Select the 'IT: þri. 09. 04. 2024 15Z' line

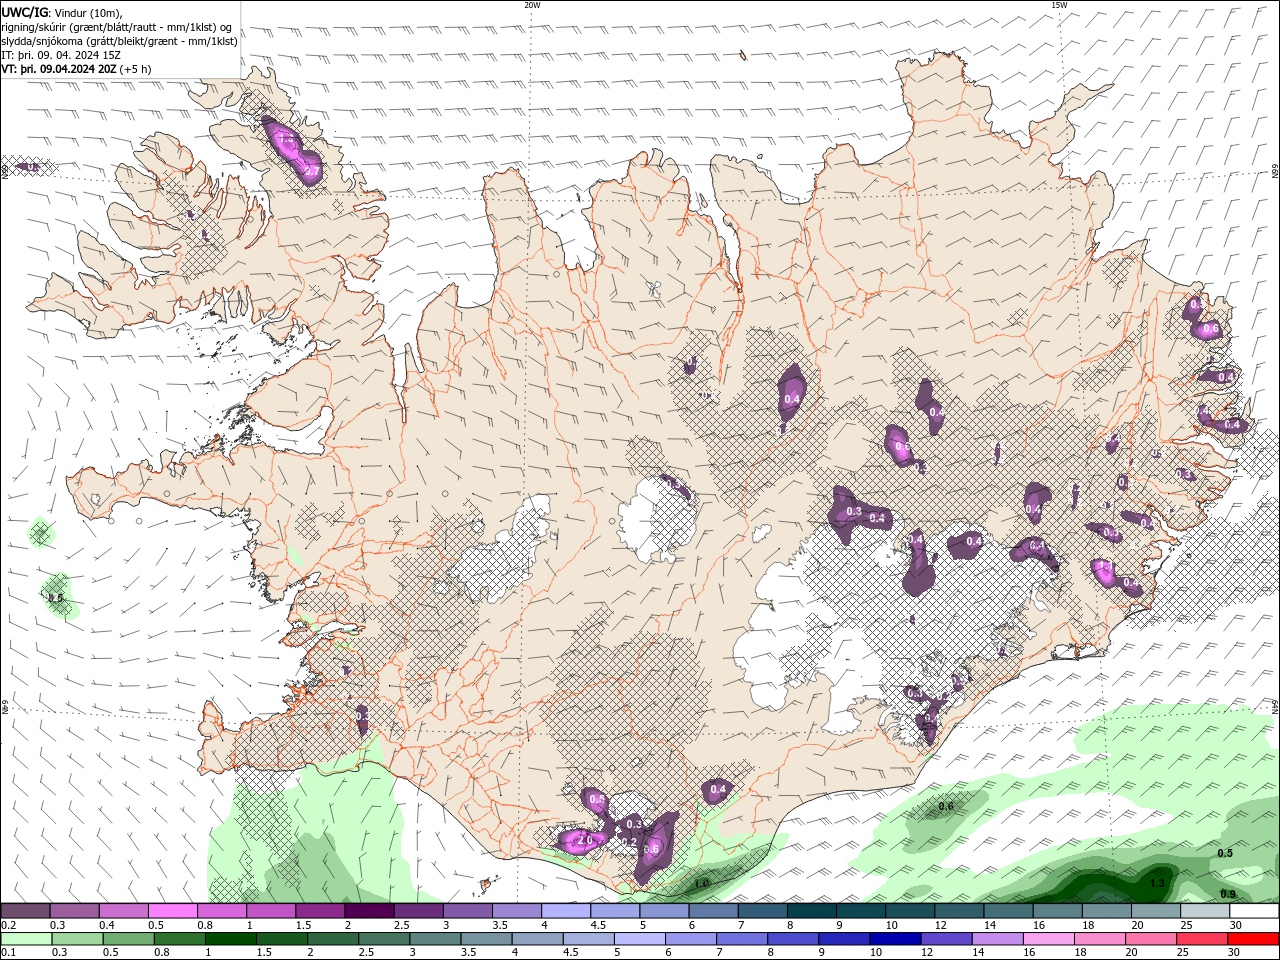(x=61, y=55)
